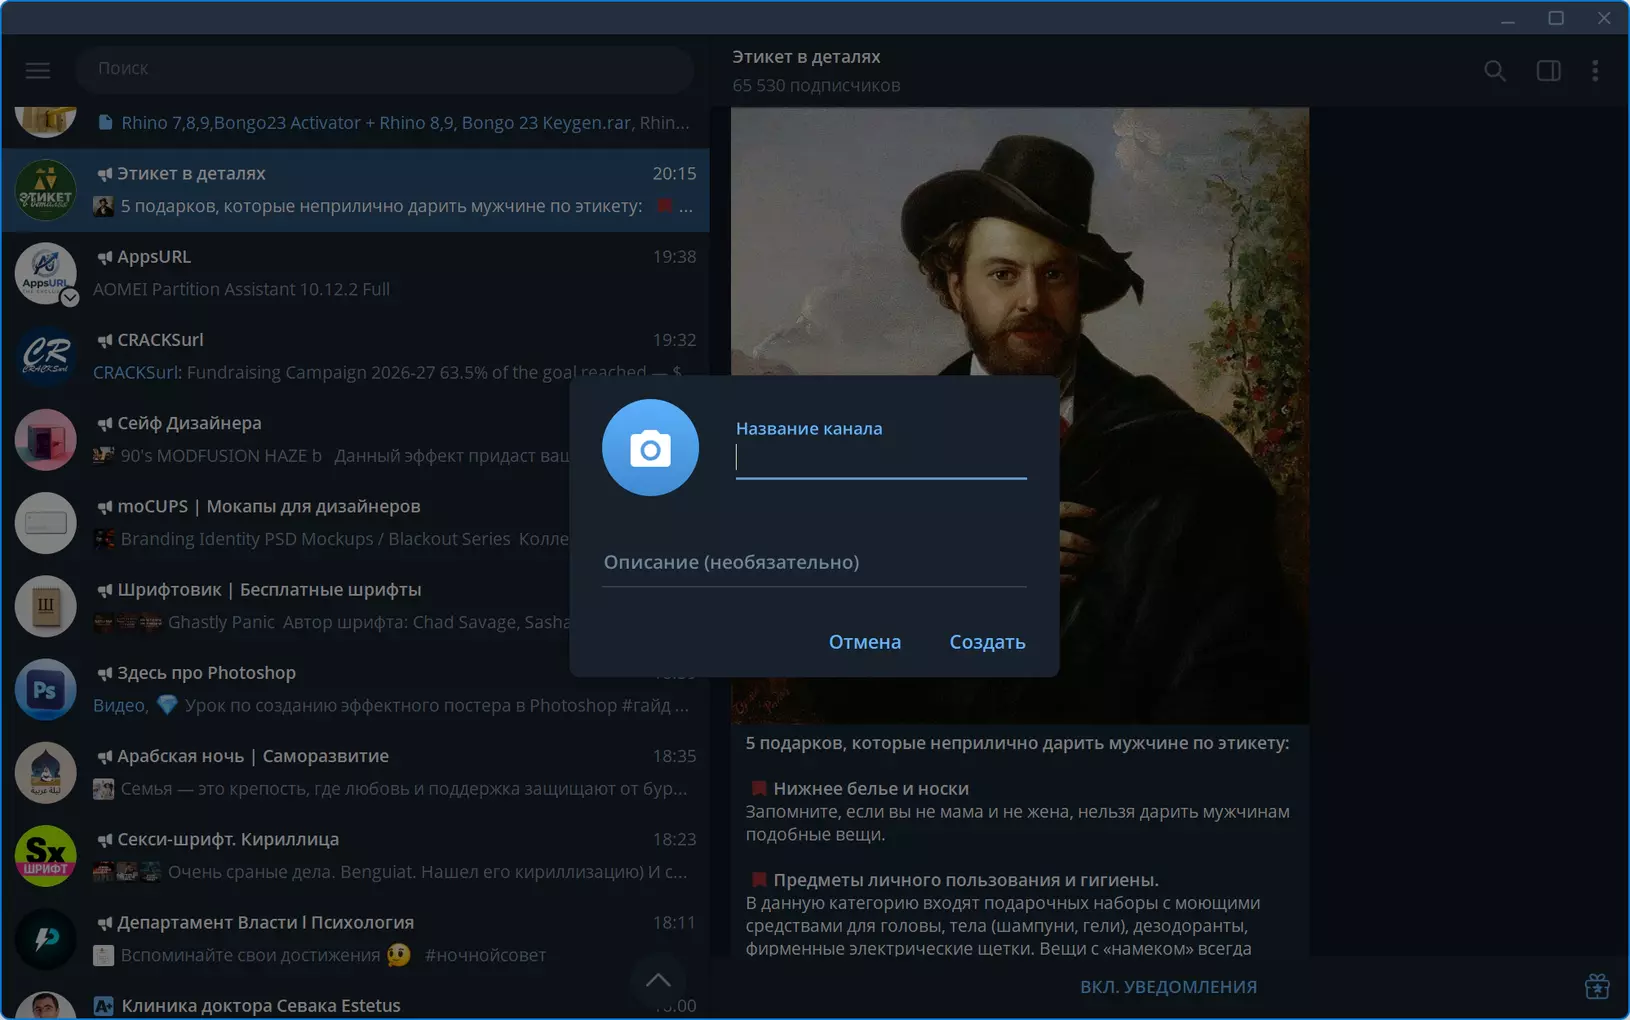The image size is (1630, 1020).
Task: Enable notifications via ВКЛ. УВЕДОМЛЕНИЯ
Action: tap(1168, 987)
